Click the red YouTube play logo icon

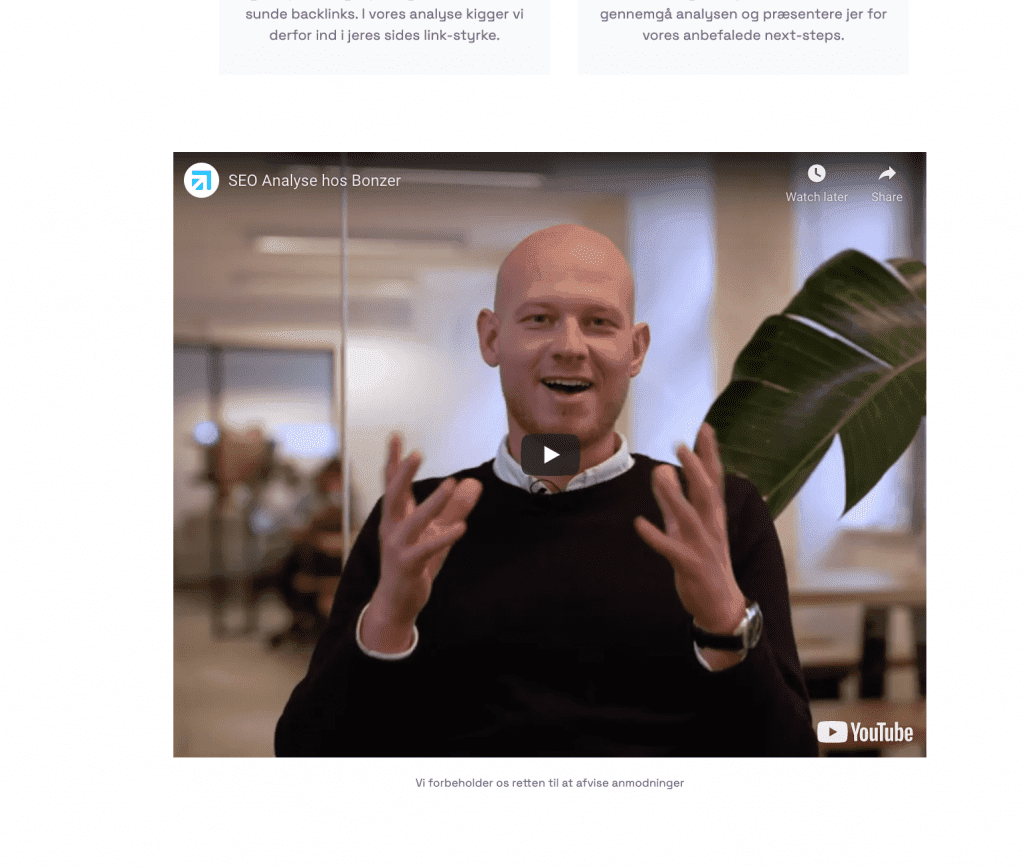click(x=832, y=732)
